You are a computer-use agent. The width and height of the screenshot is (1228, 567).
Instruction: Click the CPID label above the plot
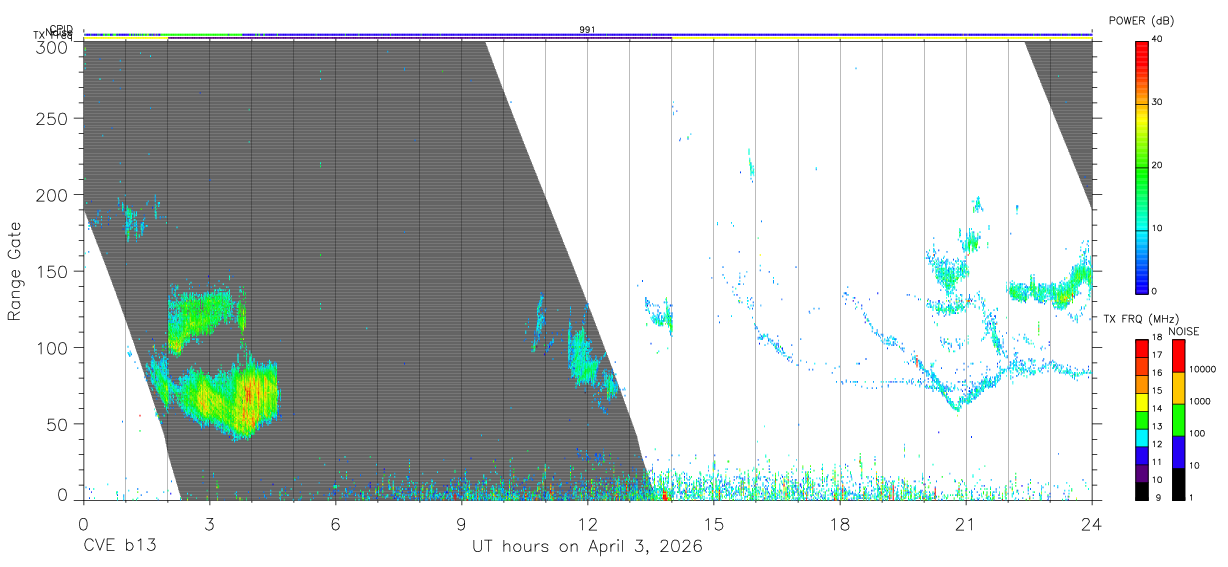pyautogui.click(x=61, y=29)
